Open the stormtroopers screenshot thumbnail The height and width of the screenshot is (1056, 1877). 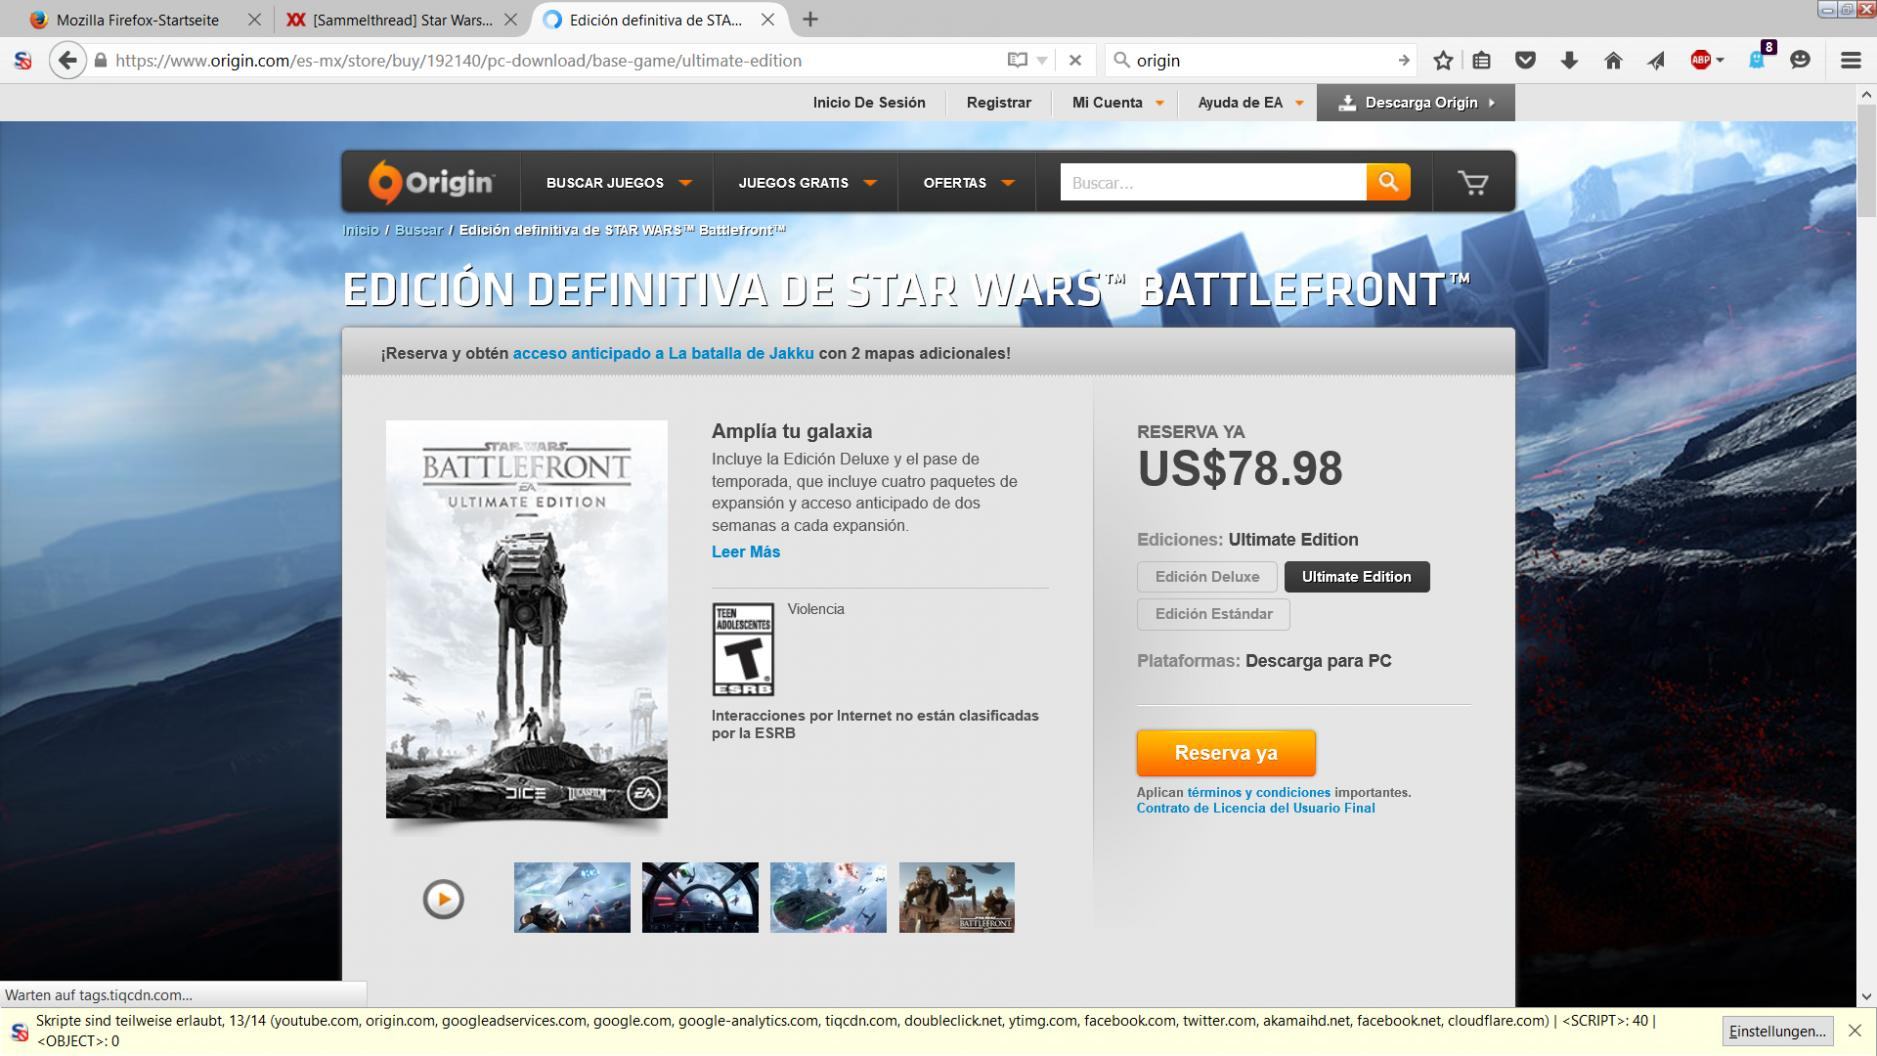956,897
